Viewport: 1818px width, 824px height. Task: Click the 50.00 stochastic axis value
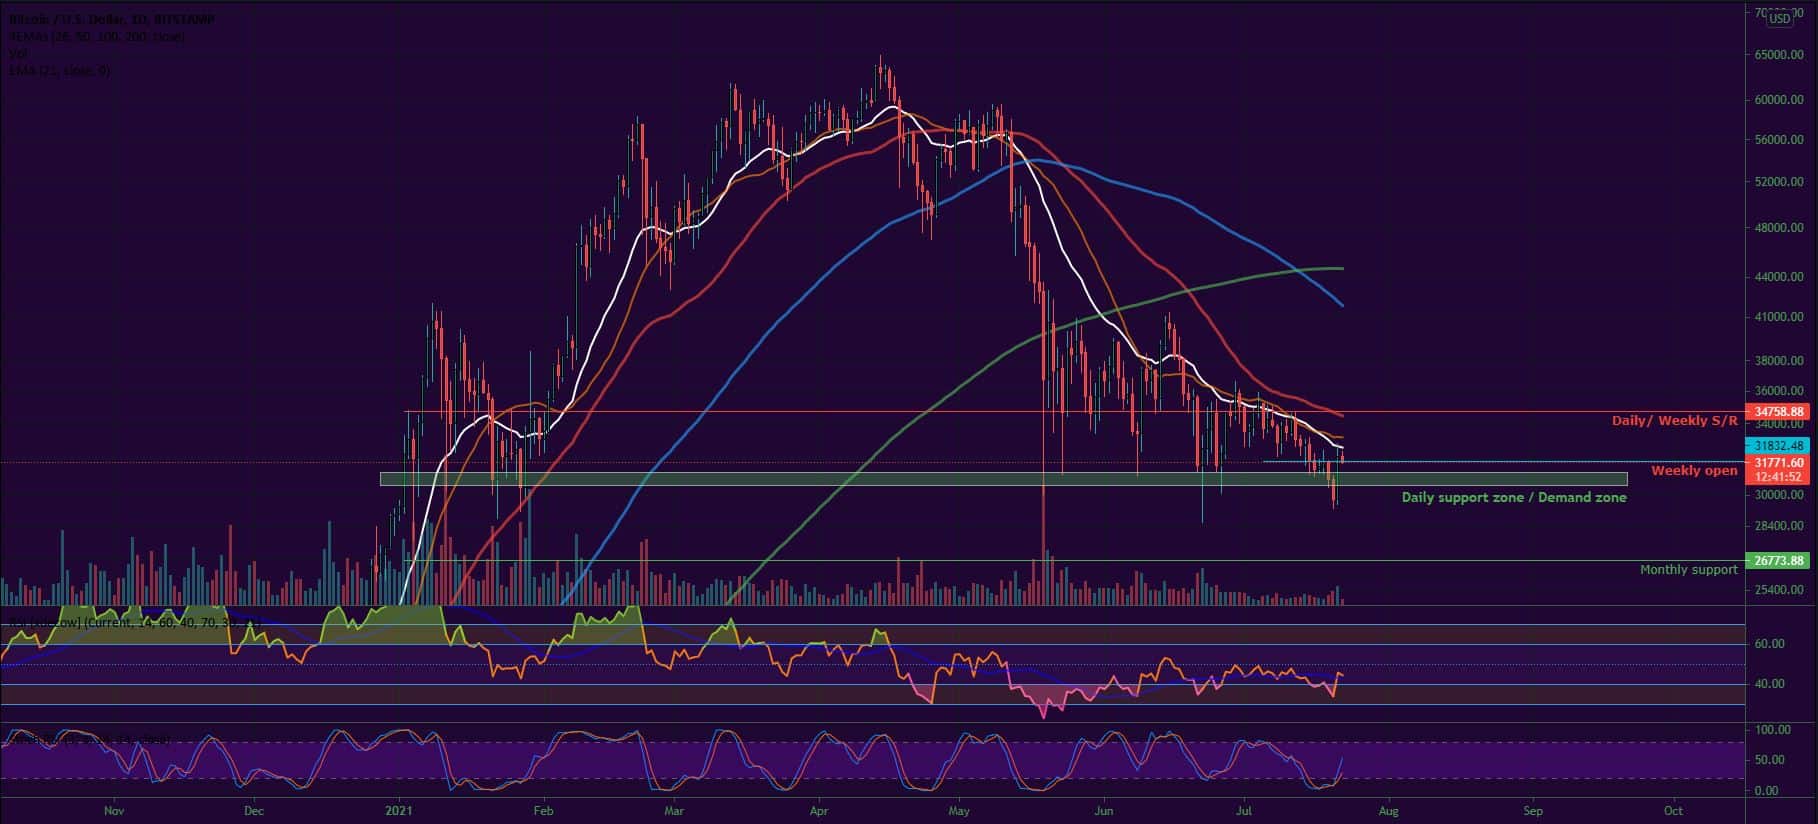click(x=1770, y=760)
